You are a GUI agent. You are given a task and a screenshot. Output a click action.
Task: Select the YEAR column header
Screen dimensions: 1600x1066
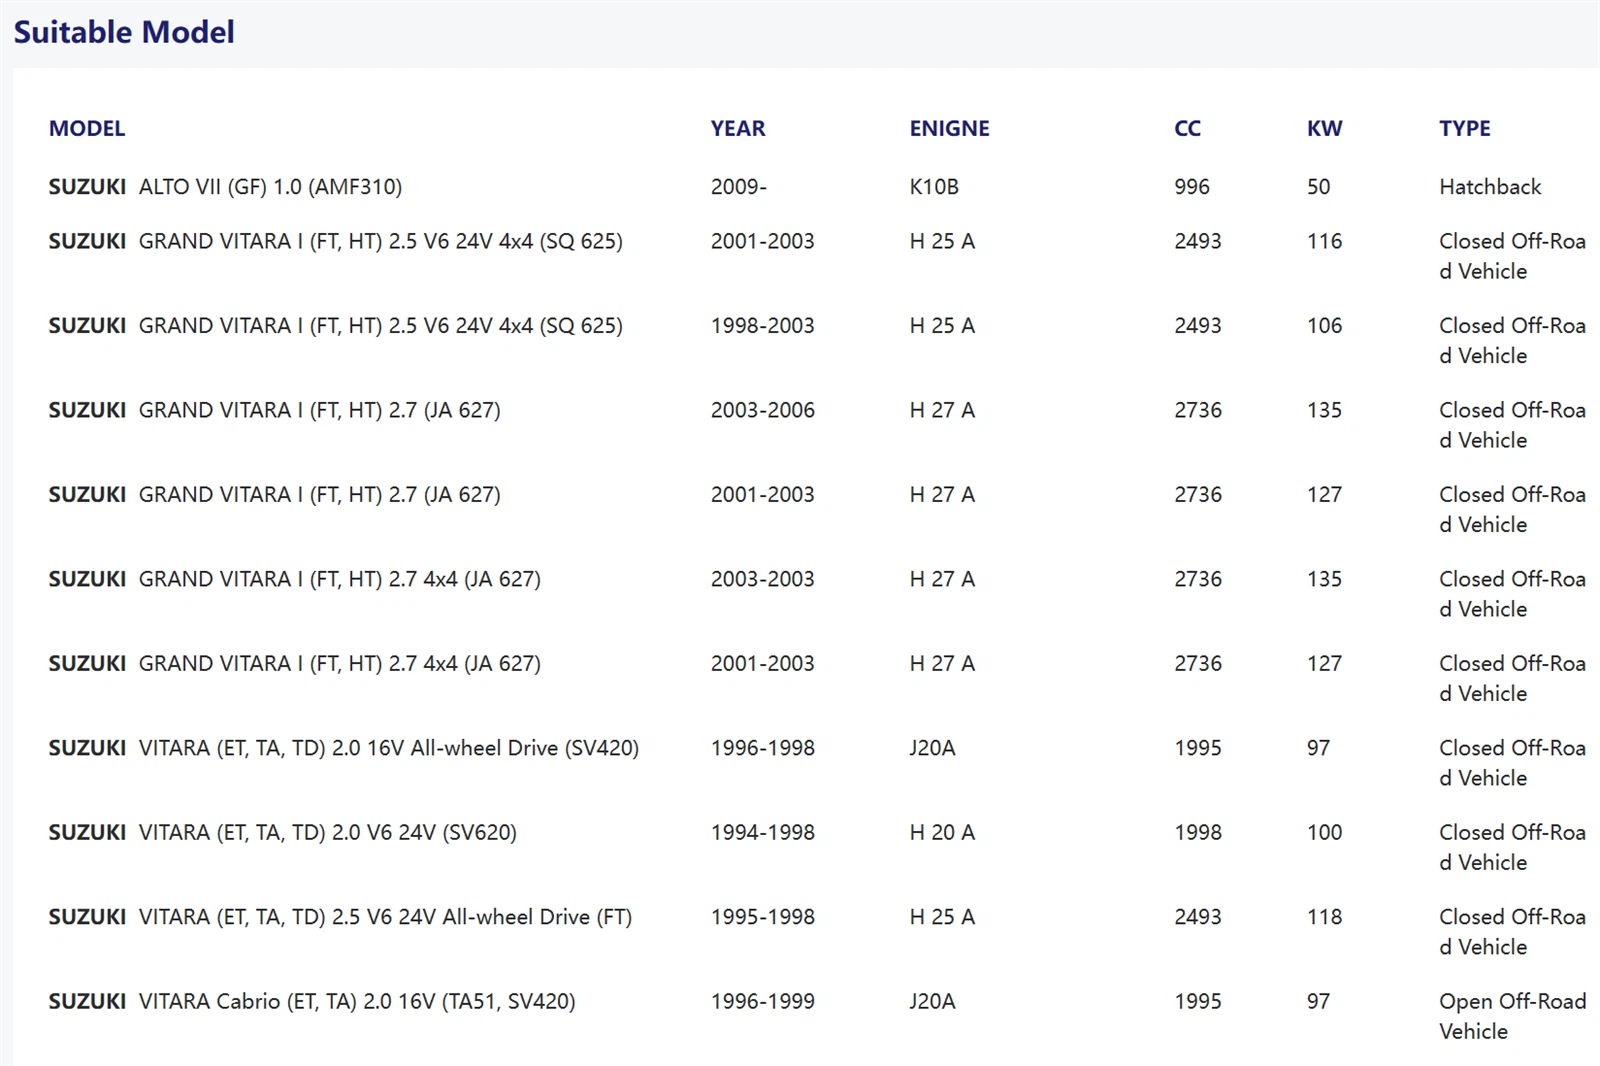click(738, 128)
